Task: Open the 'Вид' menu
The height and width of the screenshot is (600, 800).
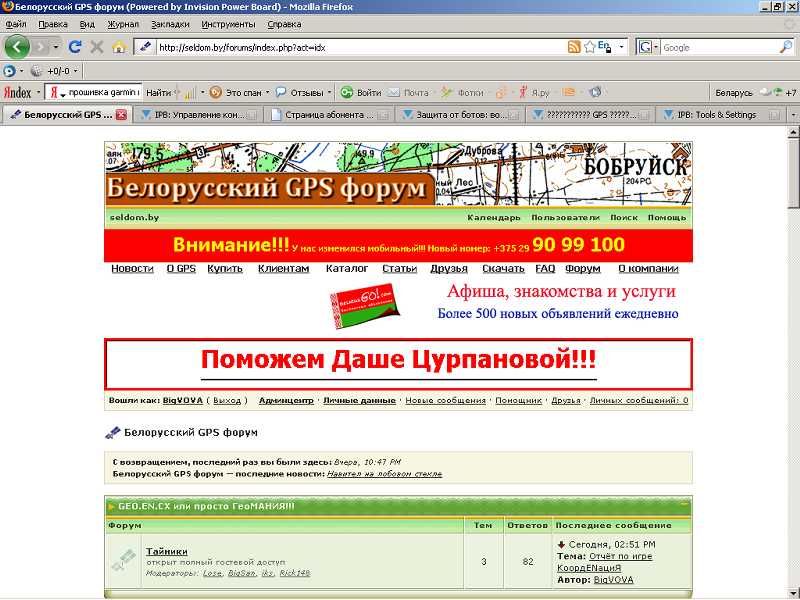Action: (87, 24)
